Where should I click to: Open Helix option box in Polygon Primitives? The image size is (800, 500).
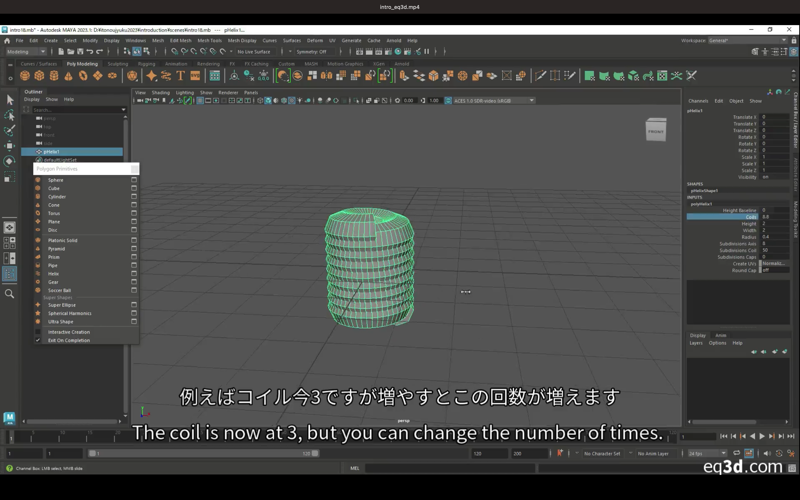coord(134,273)
